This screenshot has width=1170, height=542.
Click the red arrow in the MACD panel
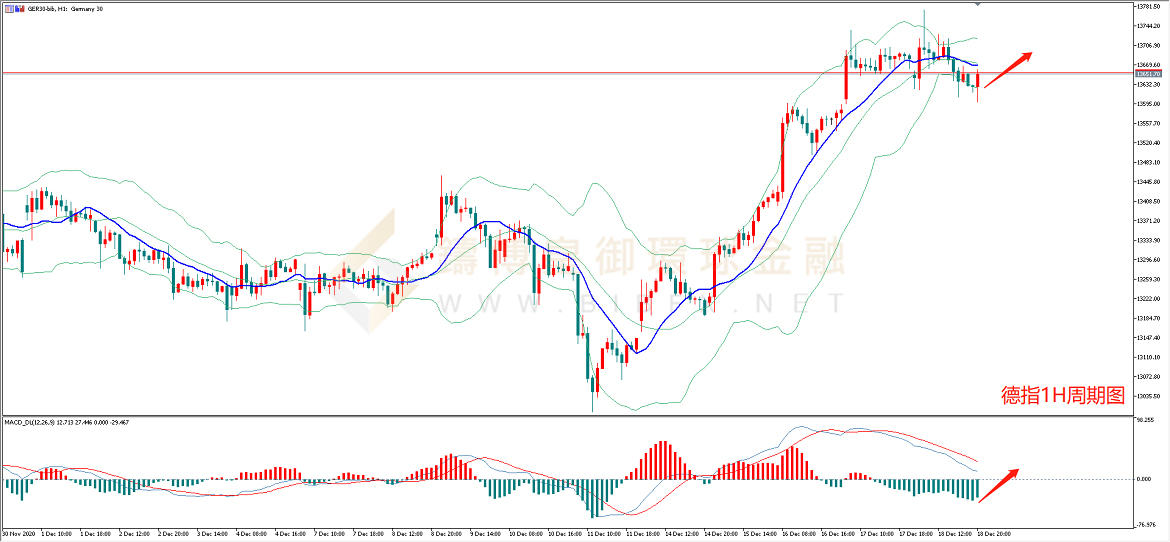999,483
